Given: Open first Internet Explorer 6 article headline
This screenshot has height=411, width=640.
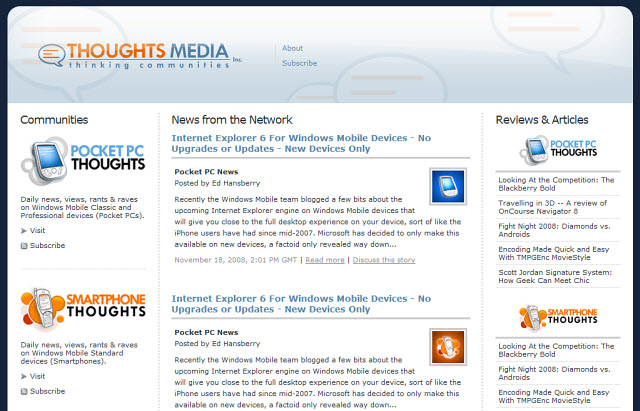Looking at the screenshot, I should (301, 143).
